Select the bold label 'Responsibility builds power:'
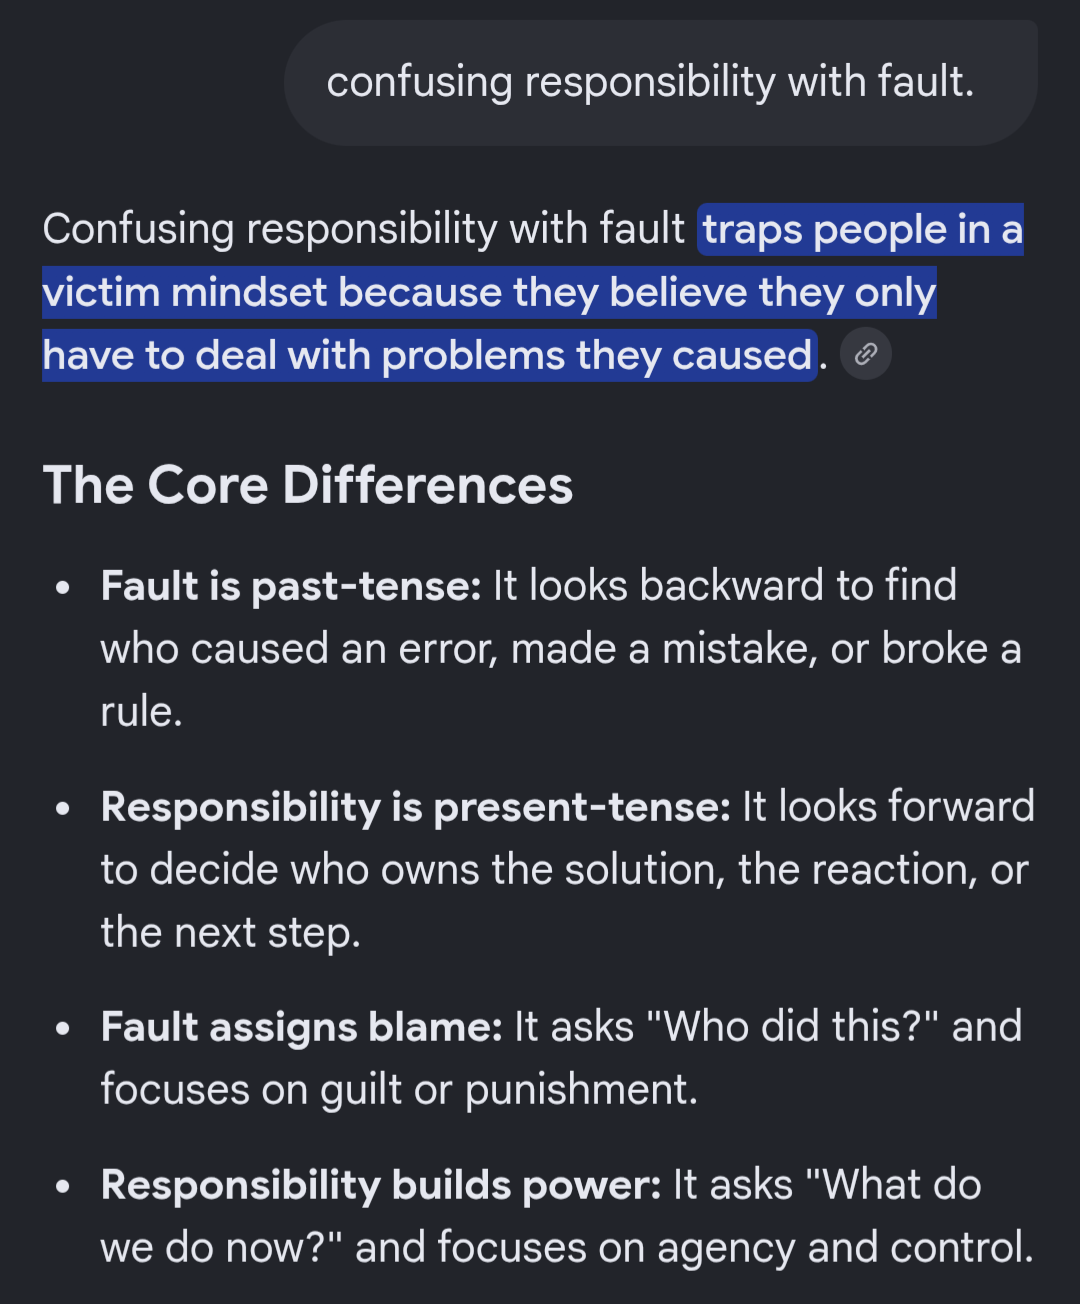1080x1304 pixels. click(x=381, y=1185)
